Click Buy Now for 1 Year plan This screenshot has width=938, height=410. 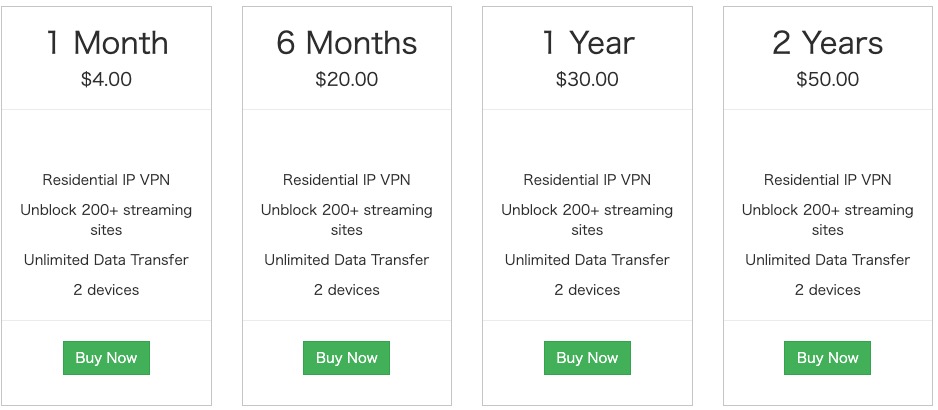(x=587, y=358)
